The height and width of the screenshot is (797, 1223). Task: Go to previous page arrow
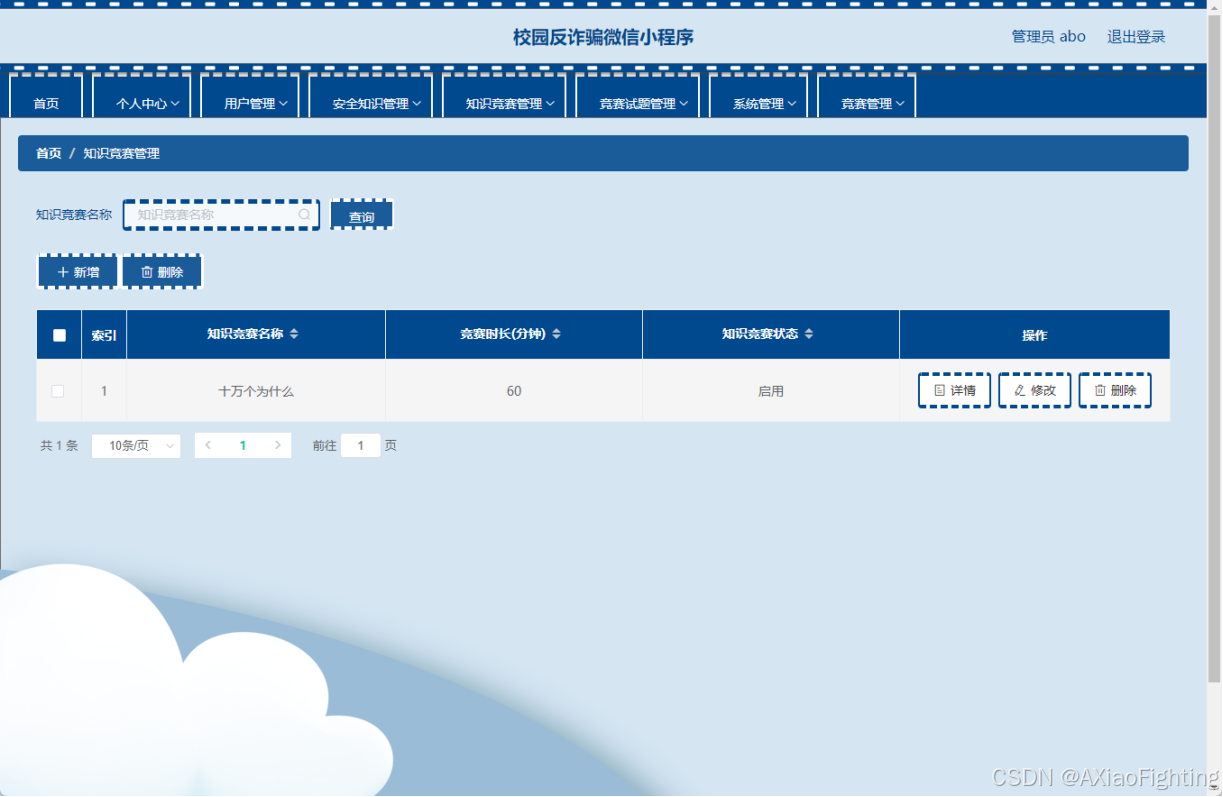point(208,446)
